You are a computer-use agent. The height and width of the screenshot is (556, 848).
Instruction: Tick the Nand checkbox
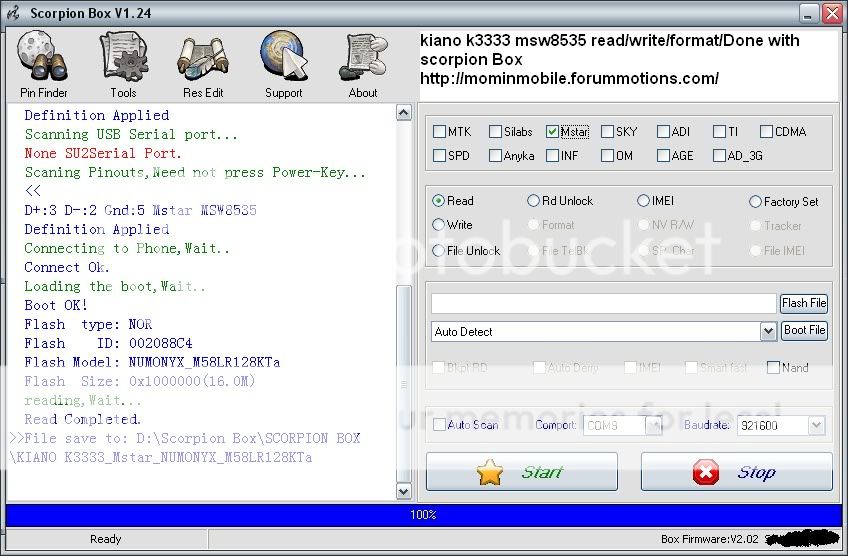click(773, 368)
